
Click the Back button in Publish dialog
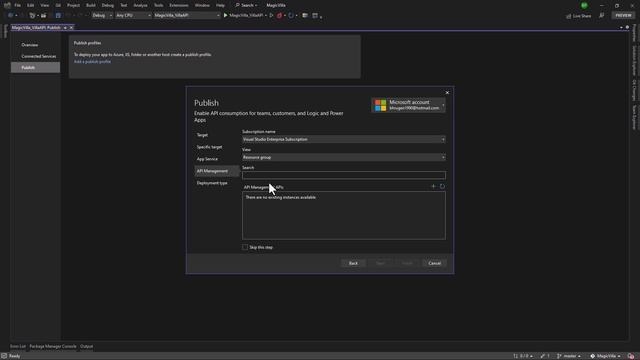coord(353,263)
